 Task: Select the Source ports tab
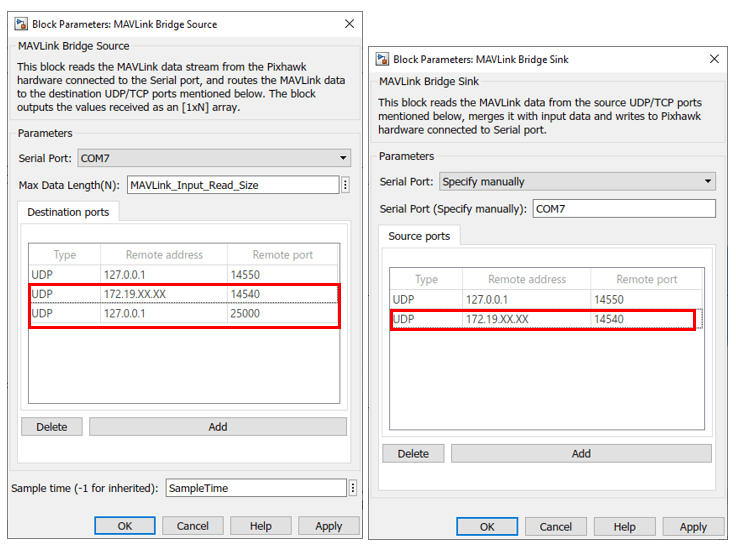(419, 236)
